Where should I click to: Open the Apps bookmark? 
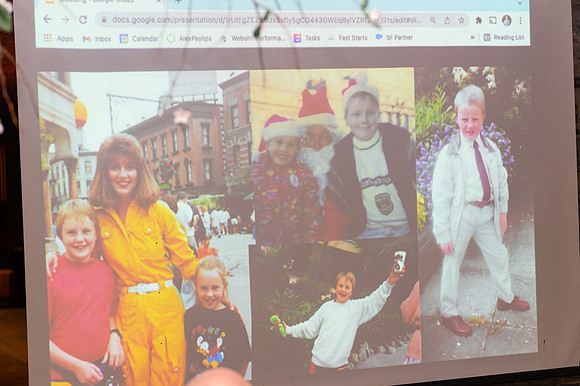[x=58, y=38]
